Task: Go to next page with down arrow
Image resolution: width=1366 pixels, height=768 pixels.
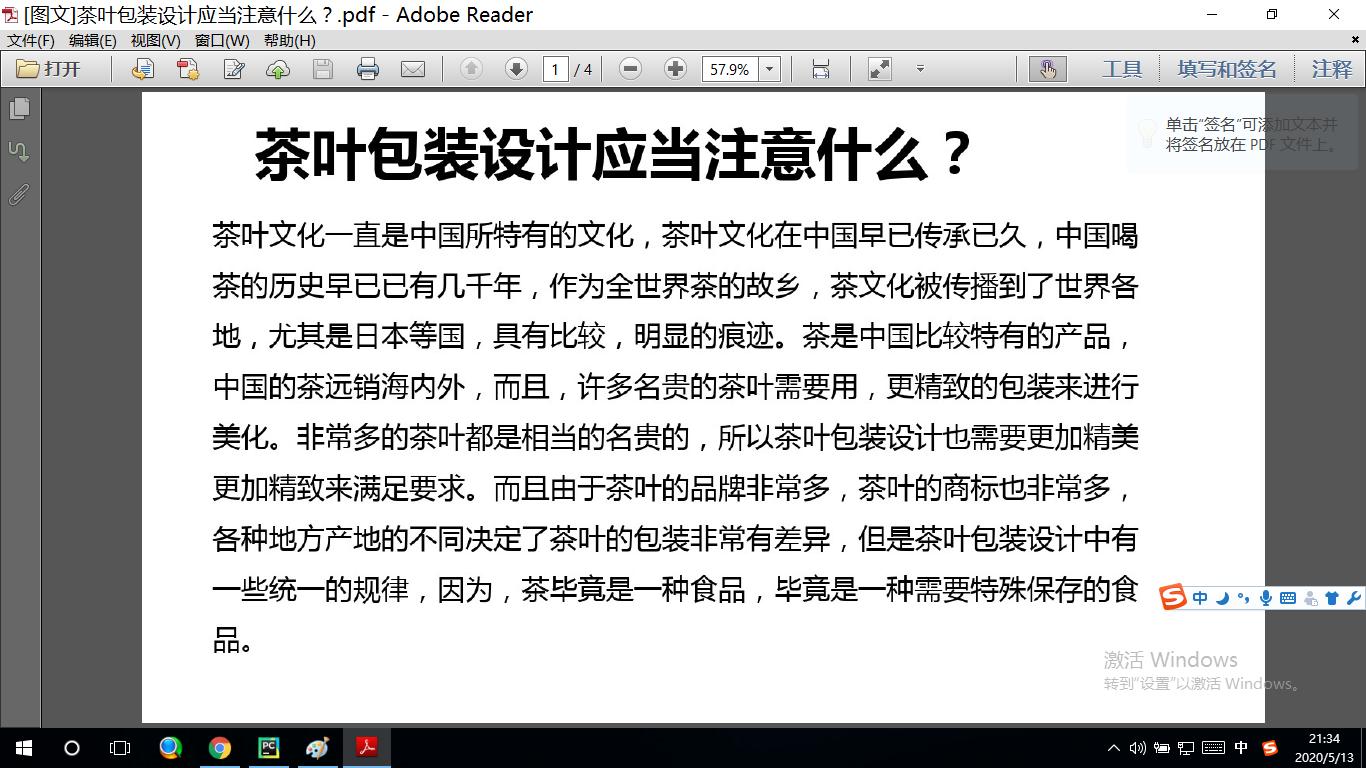Action: [514, 68]
